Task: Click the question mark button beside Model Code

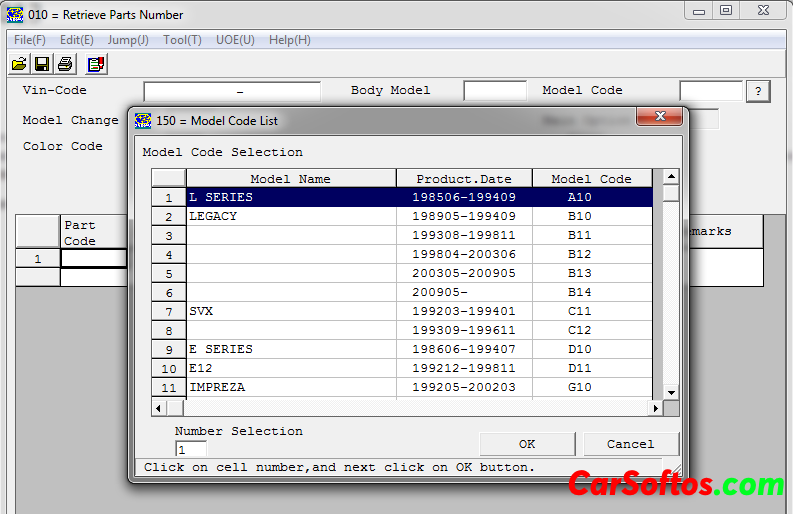Action: tap(759, 92)
